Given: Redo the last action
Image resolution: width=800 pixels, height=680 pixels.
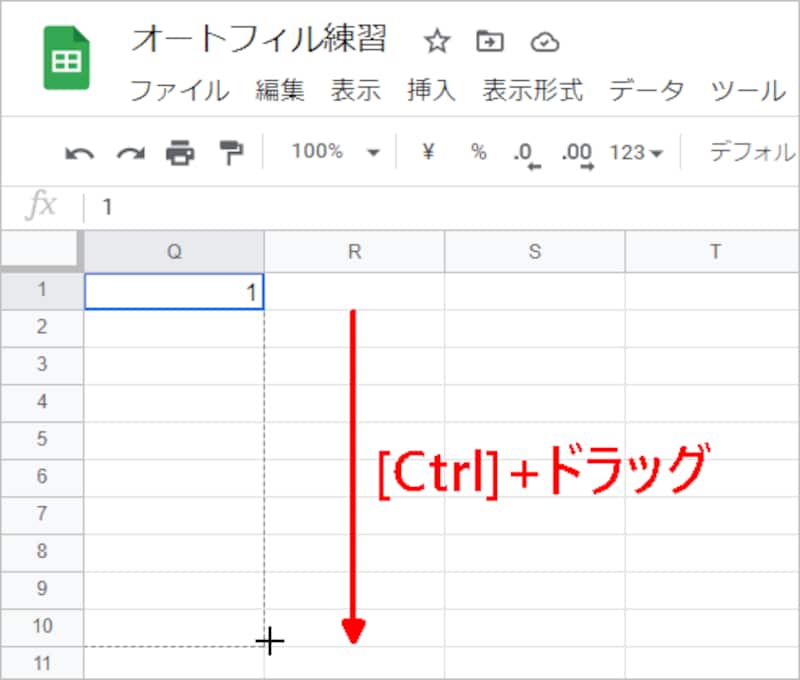Looking at the screenshot, I should 128,151.
